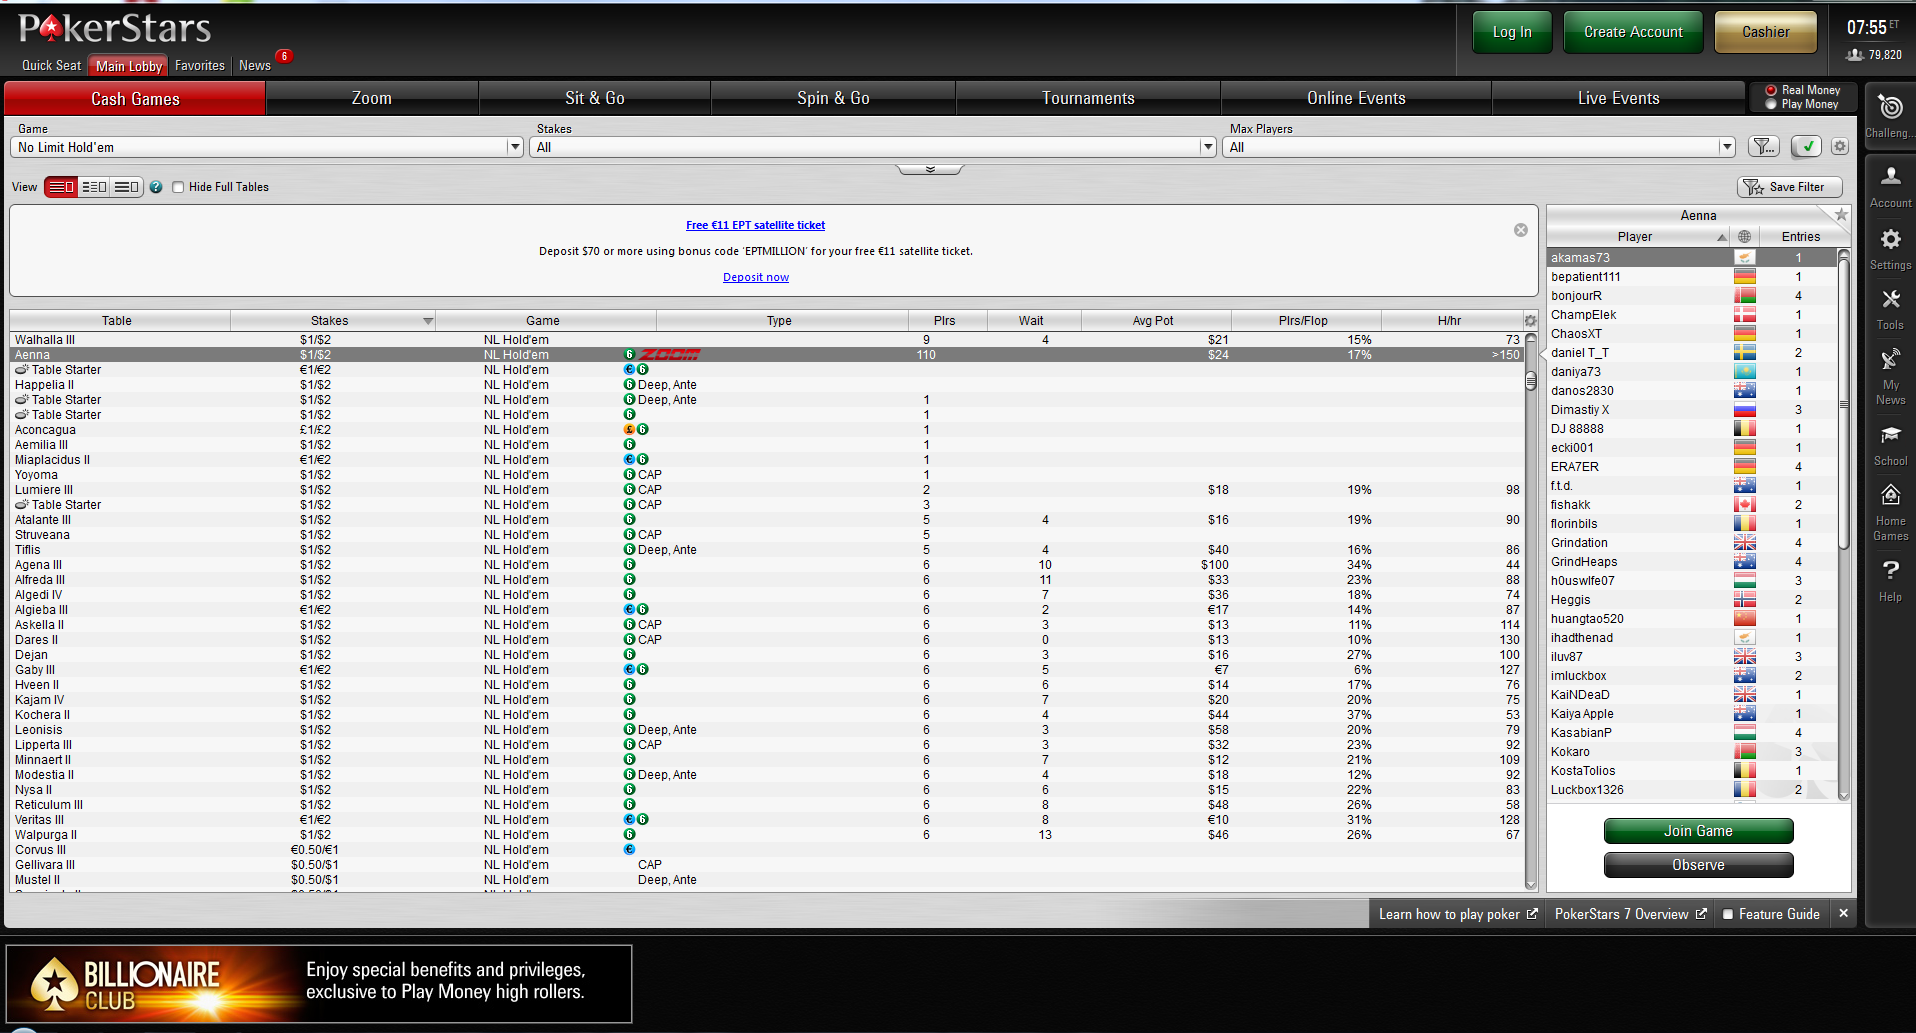Sort table by Stakes column
The image size is (1916, 1033).
[333, 321]
